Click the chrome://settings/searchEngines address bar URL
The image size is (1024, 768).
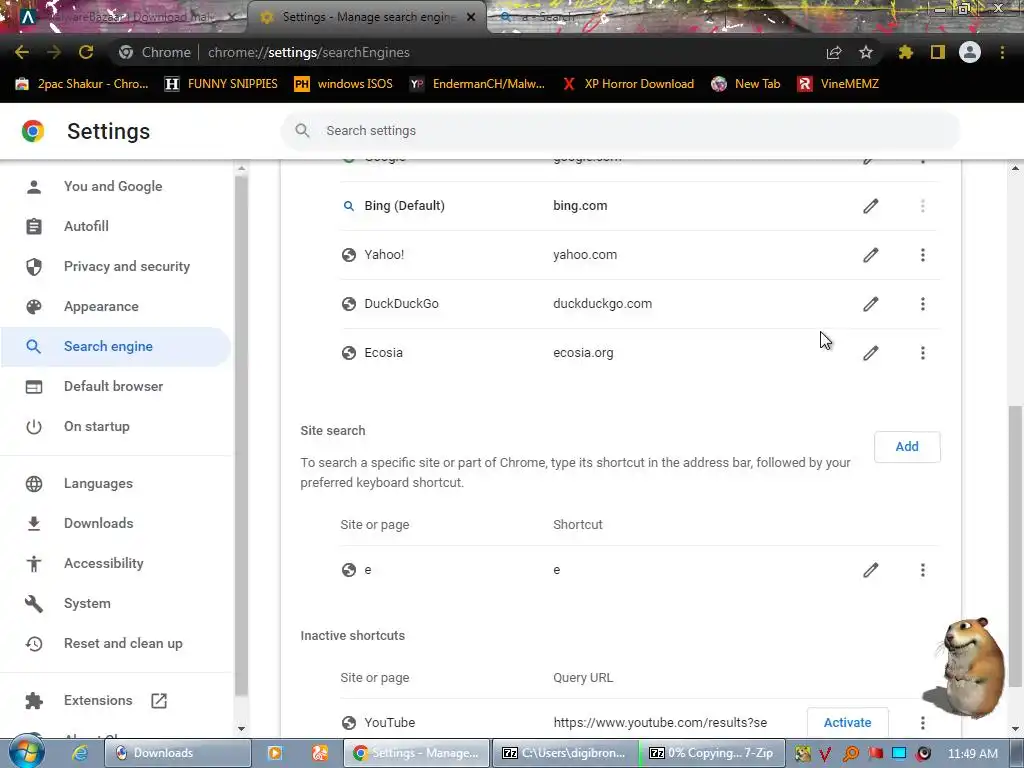[x=308, y=52]
